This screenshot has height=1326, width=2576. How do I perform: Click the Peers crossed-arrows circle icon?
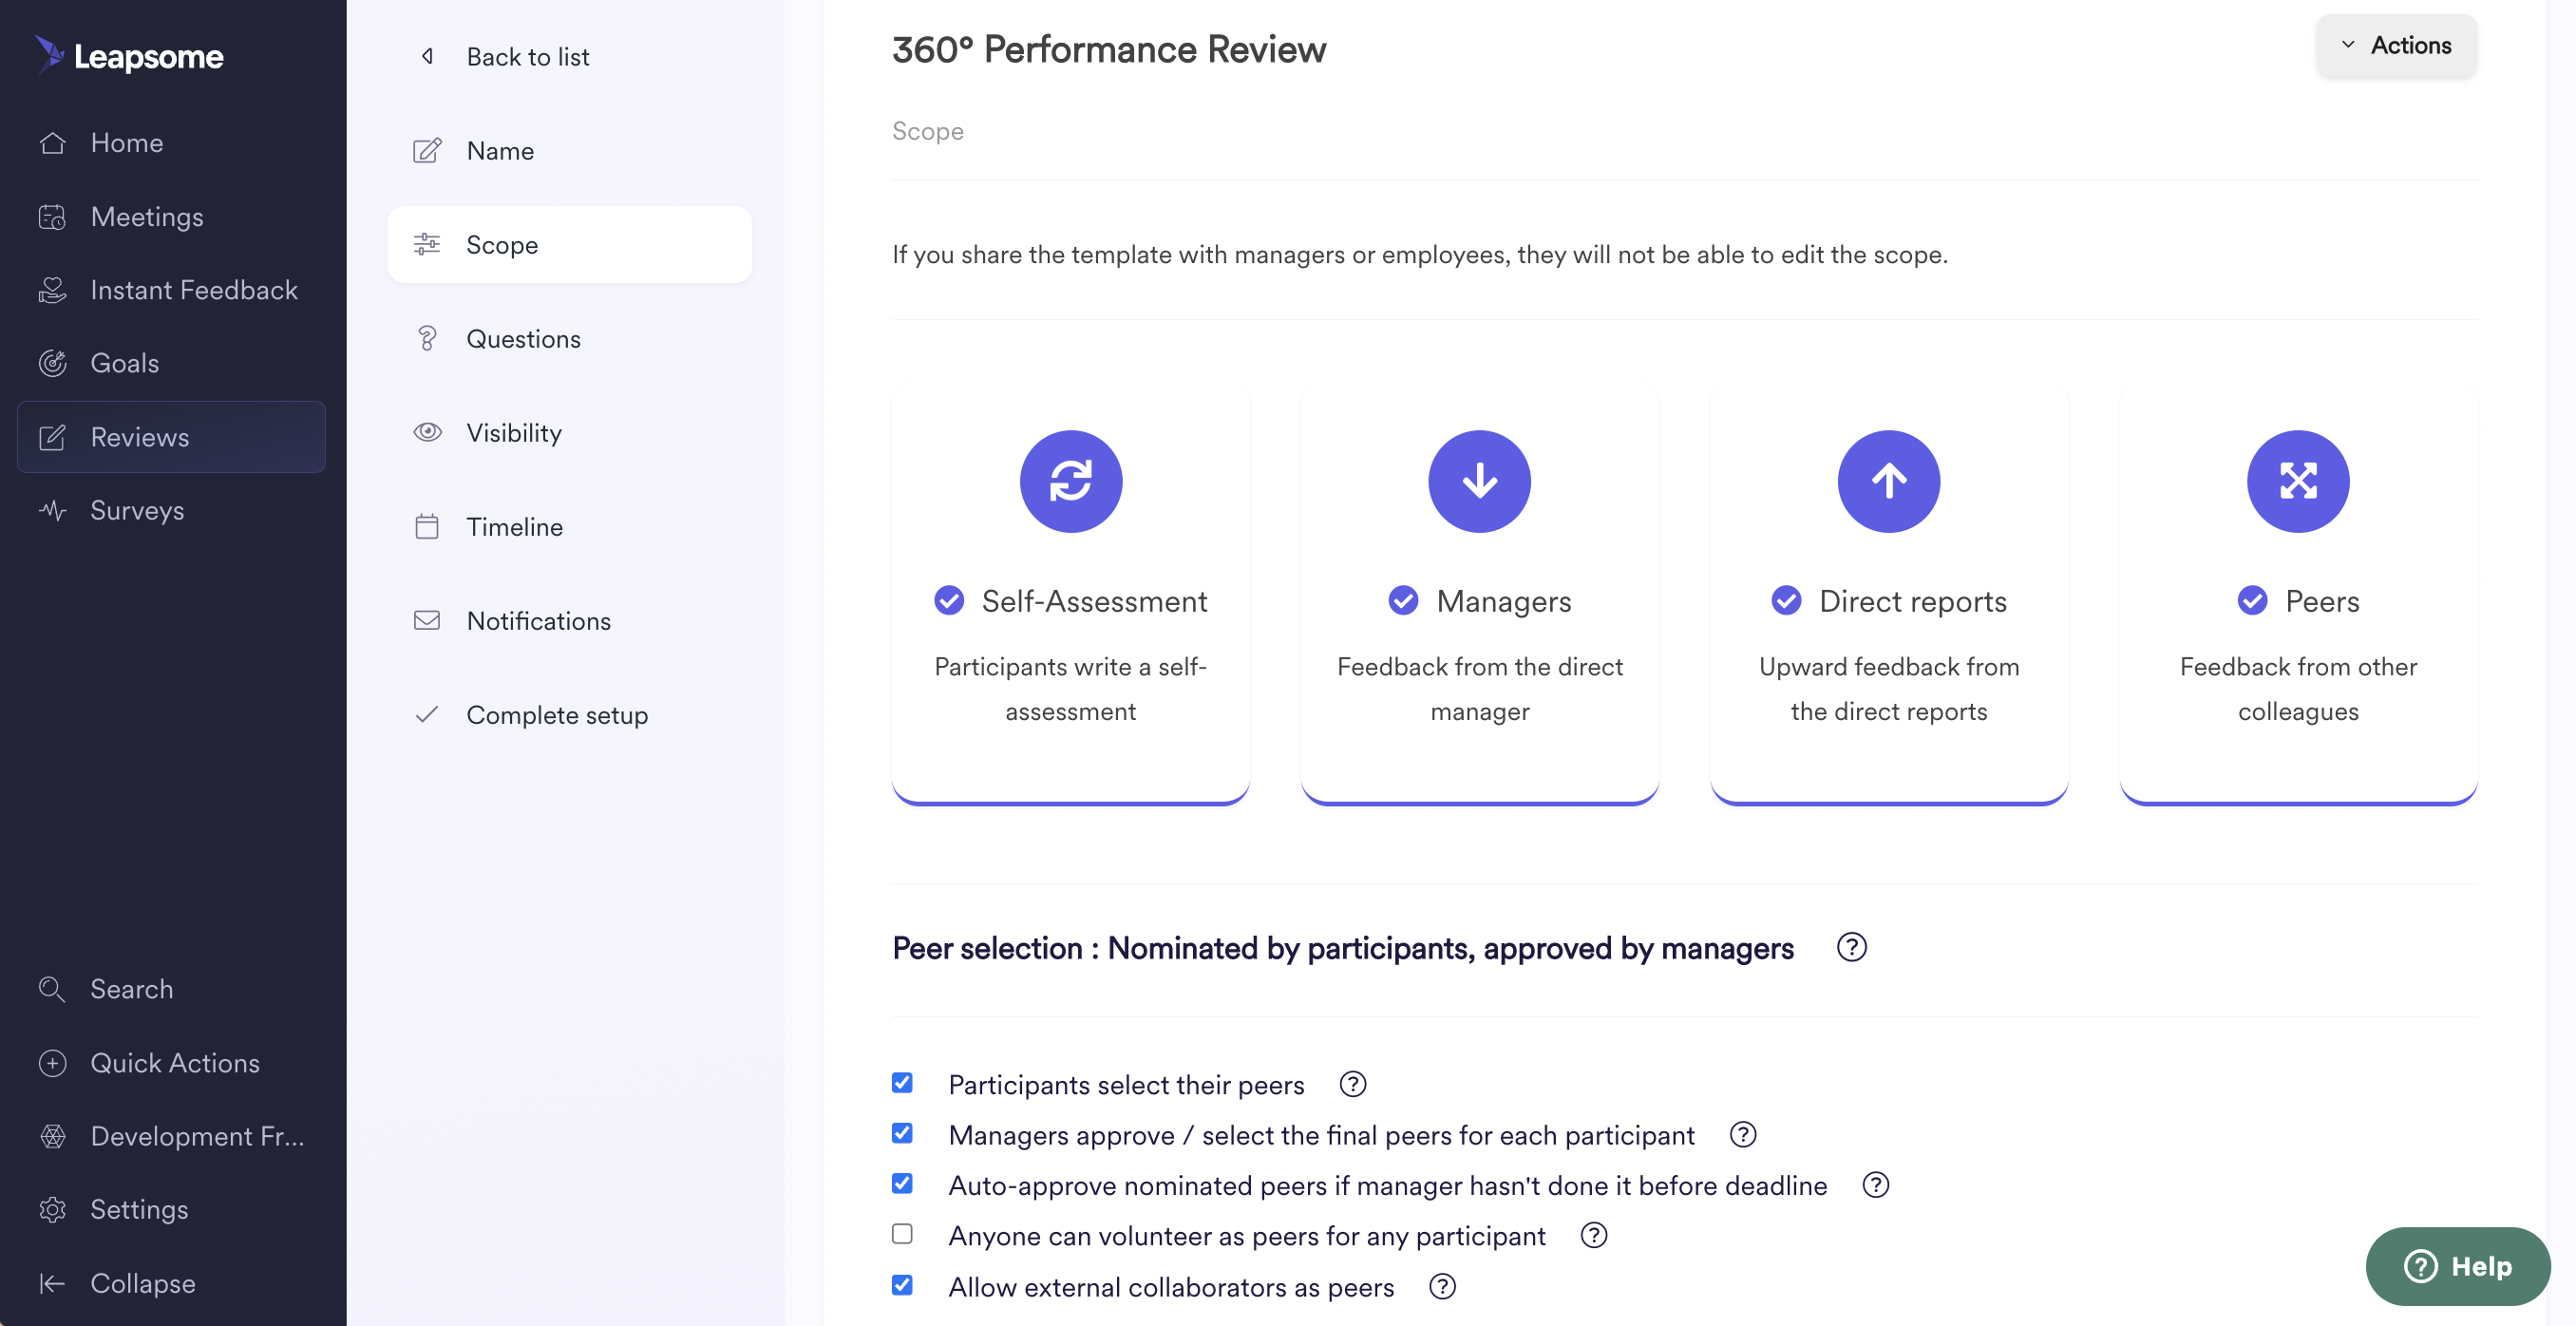point(2298,481)
